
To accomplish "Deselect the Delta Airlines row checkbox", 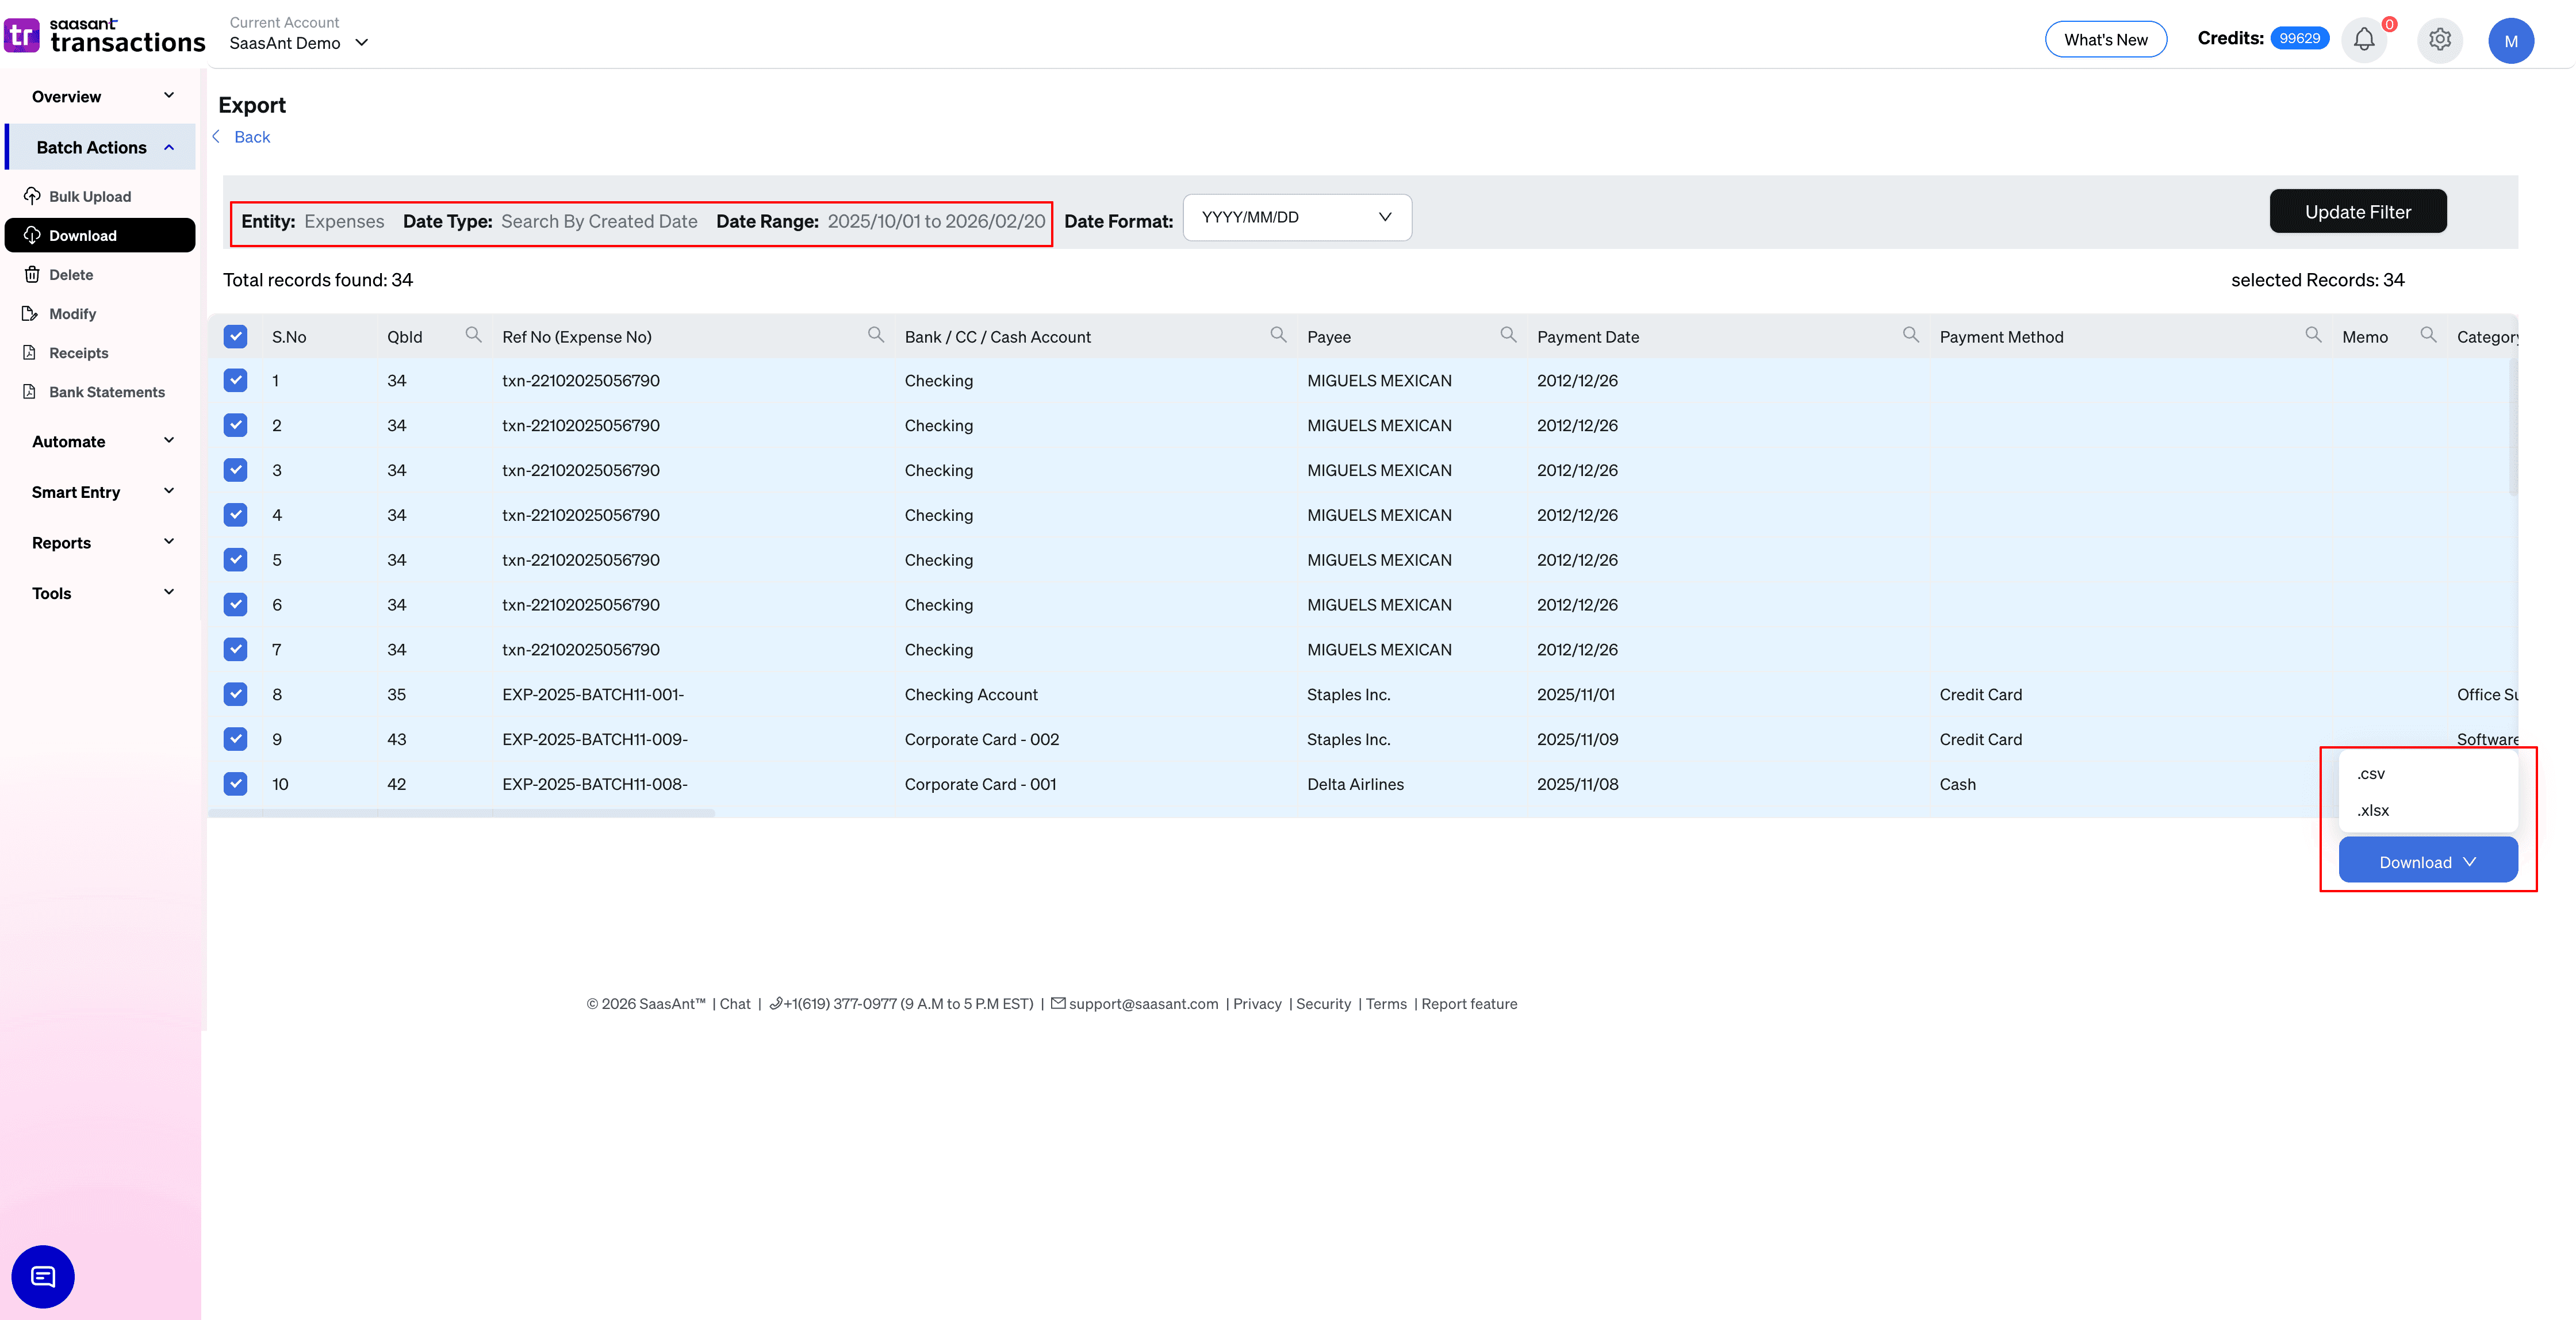I will [235, 784].
